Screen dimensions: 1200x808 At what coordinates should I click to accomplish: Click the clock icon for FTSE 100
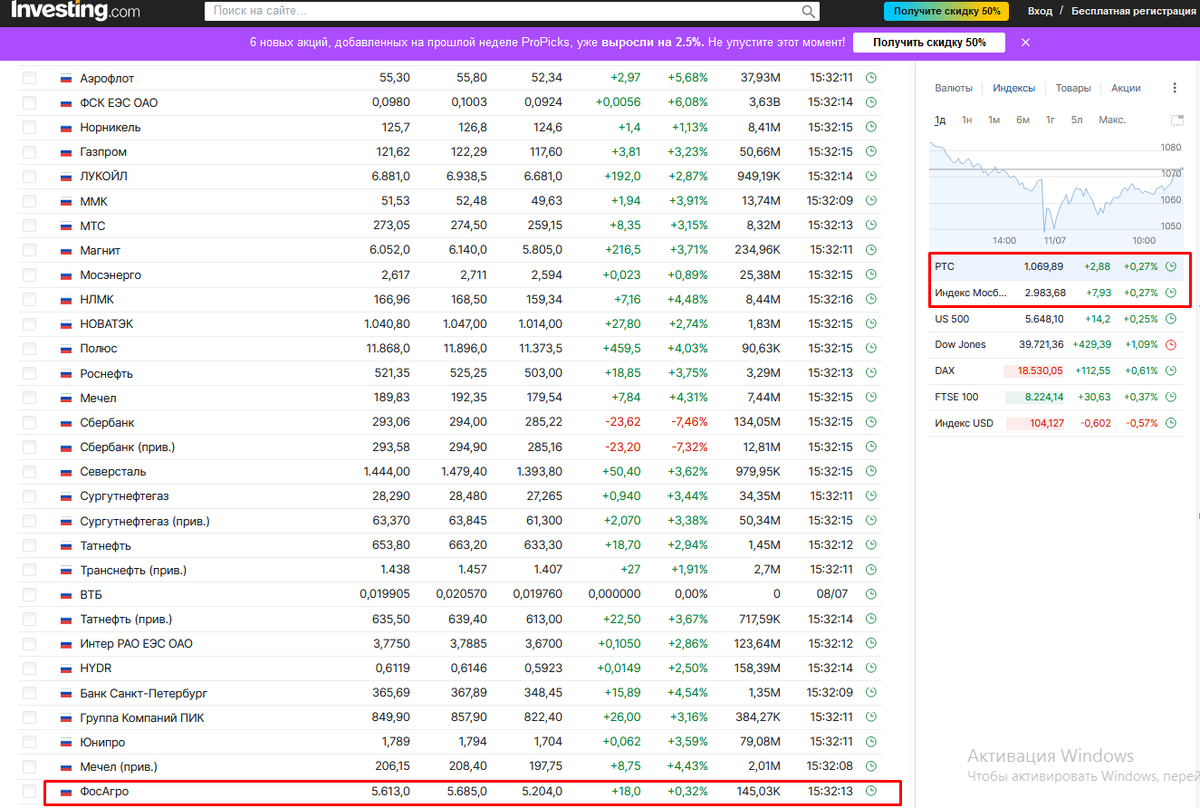click(x=1170, y=397)
